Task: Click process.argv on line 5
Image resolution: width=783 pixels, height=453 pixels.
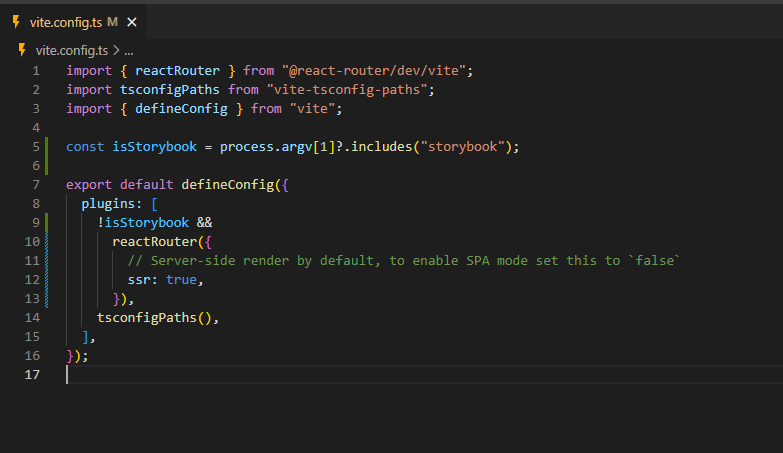Action: [266, 147]
